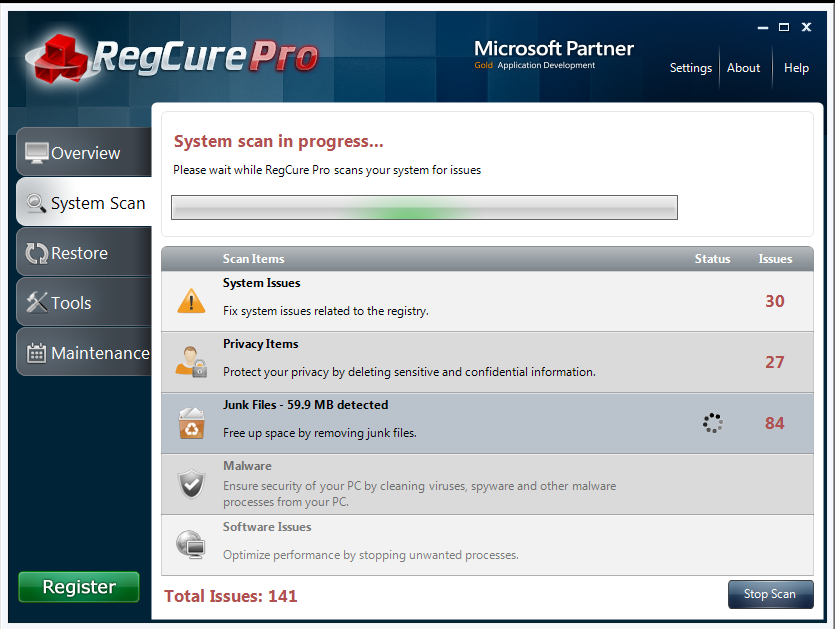Click the Stop Scan button
This screenshot has width=835, height=629.
pos(771,594)
